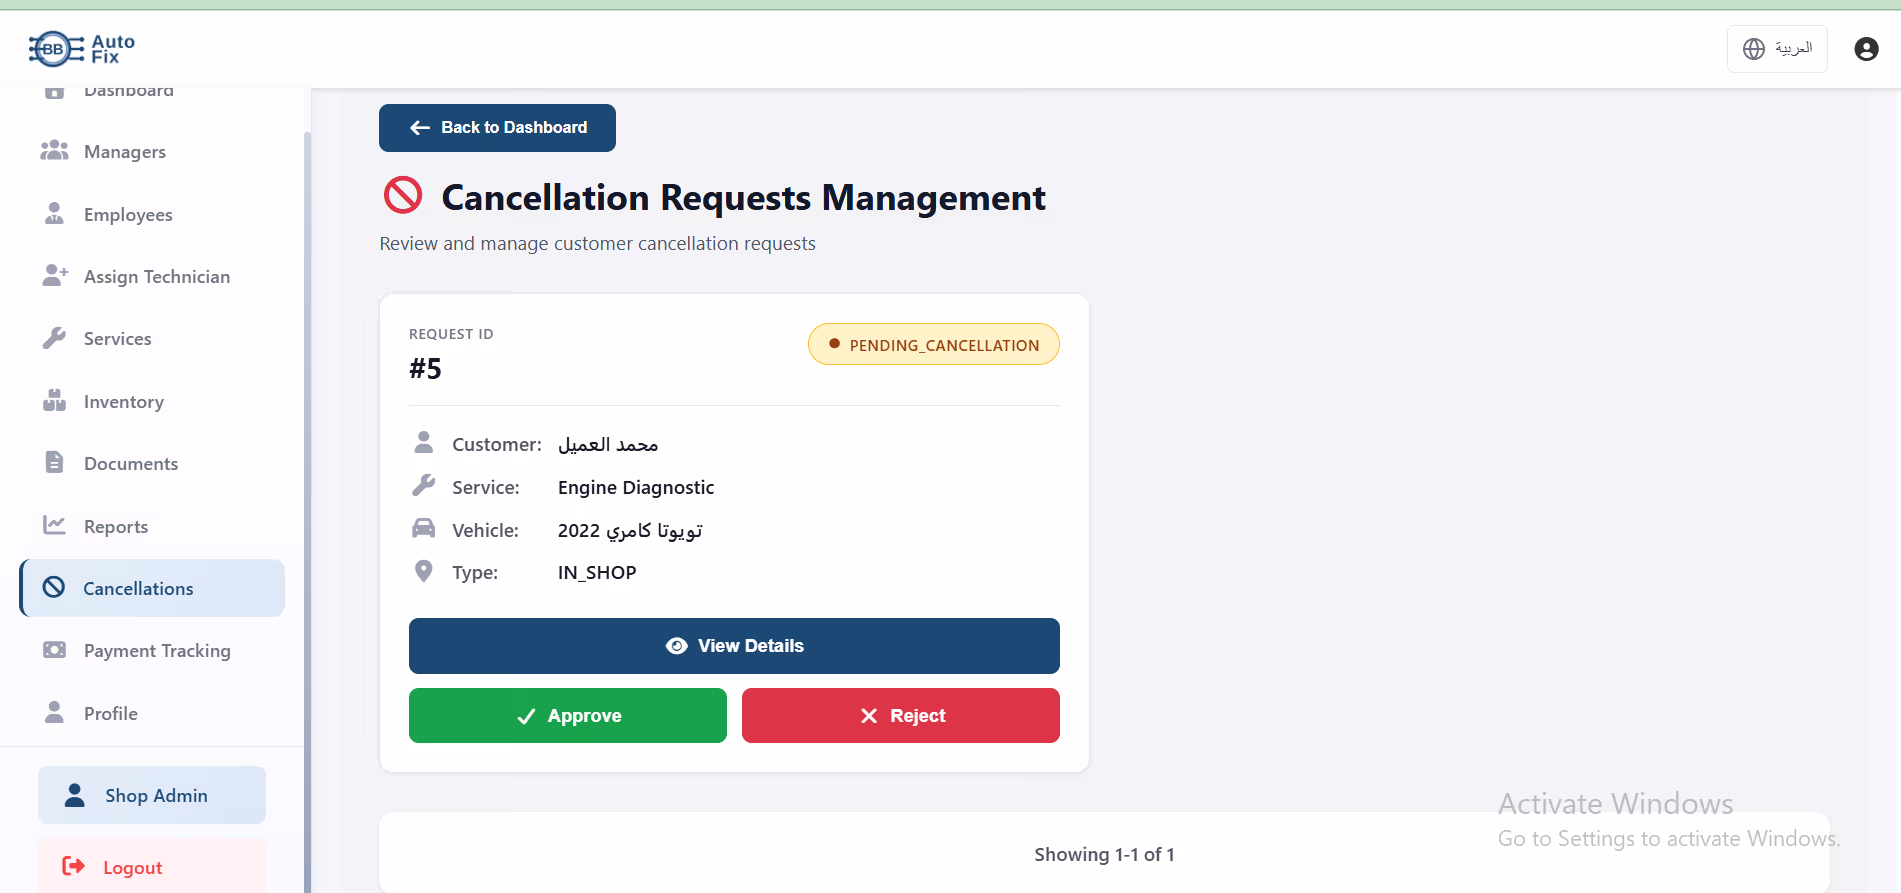Click the checkmark icon on Approve
The width and height of the screenshot is (1901, 893).
click(526, 716)
